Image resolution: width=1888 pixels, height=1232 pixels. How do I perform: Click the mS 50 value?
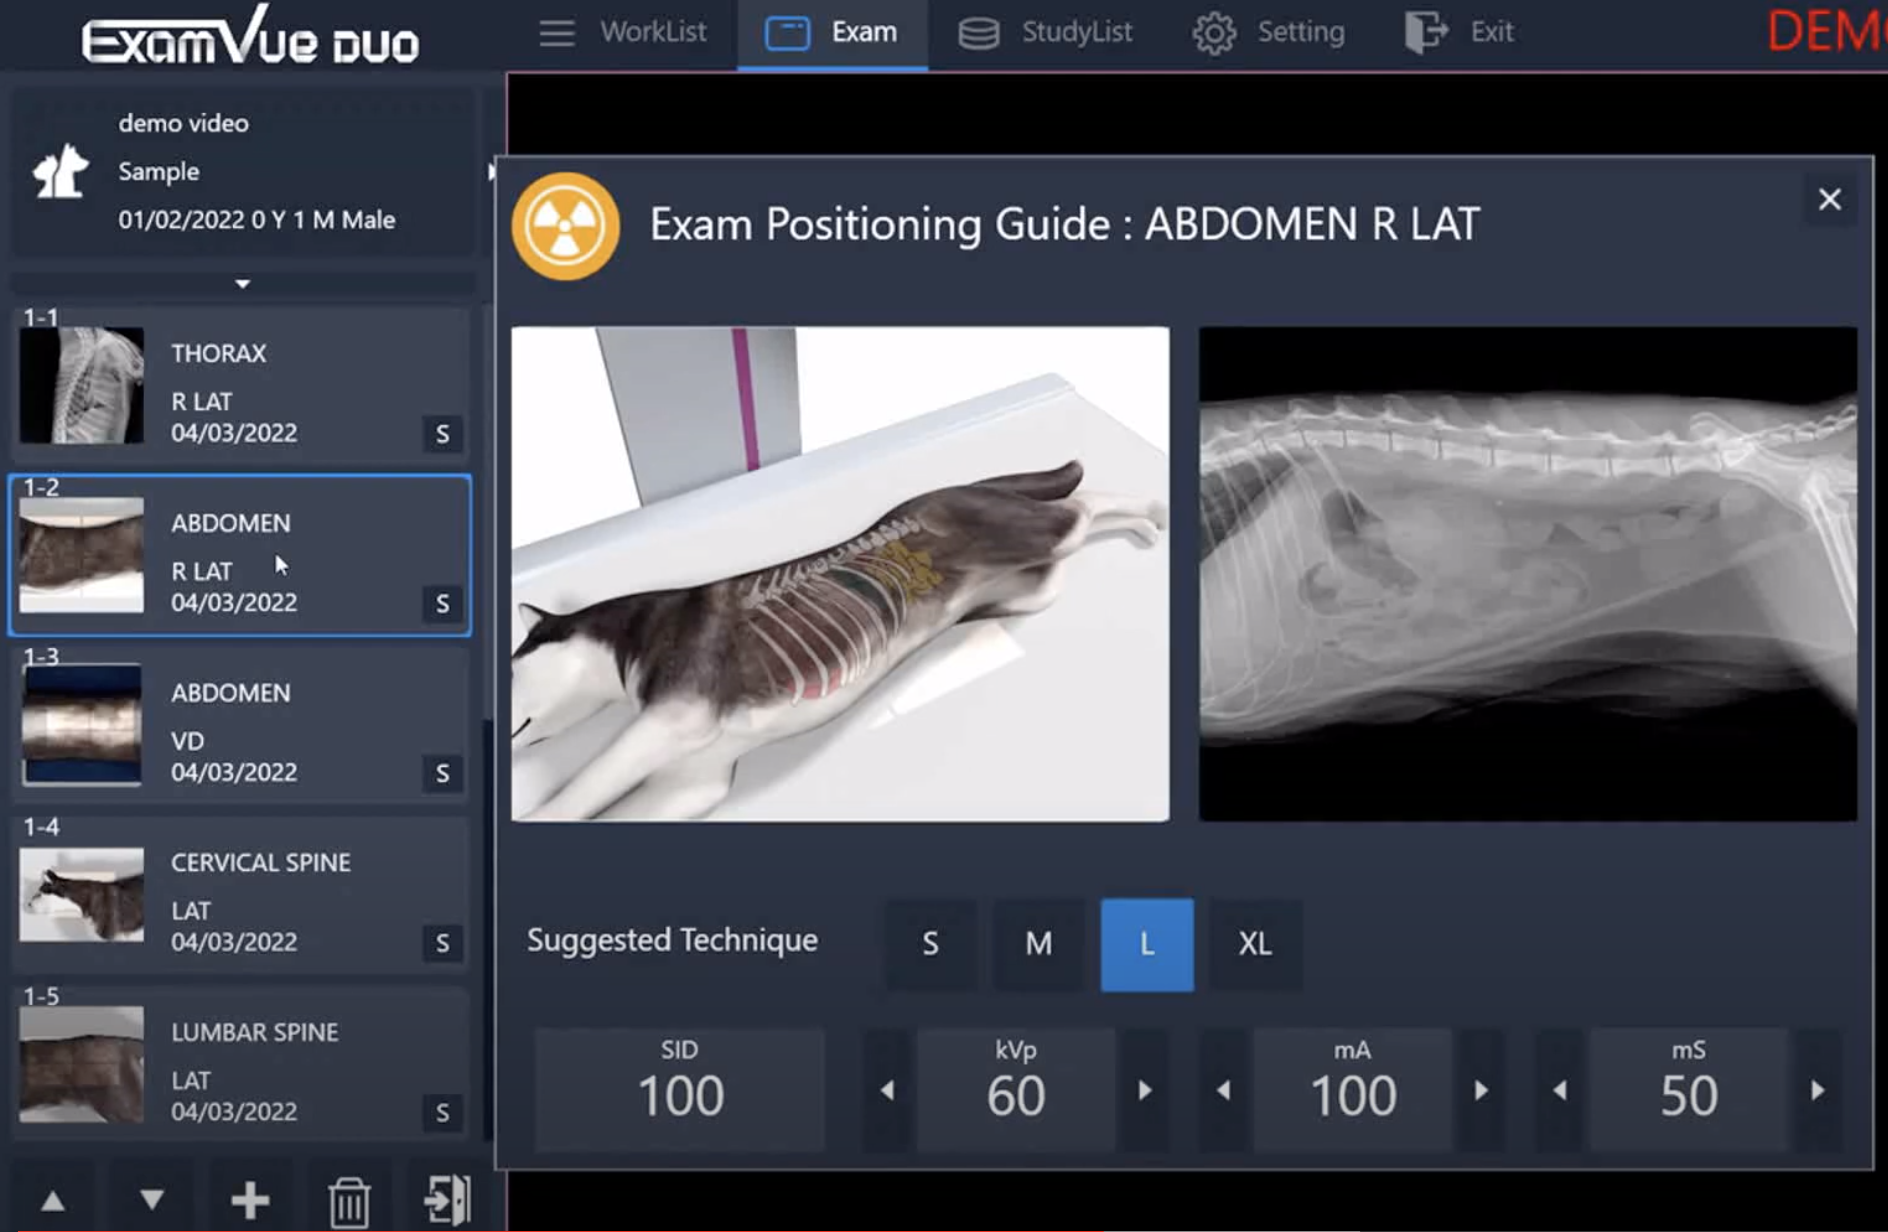click(x=1688, y=1090)
